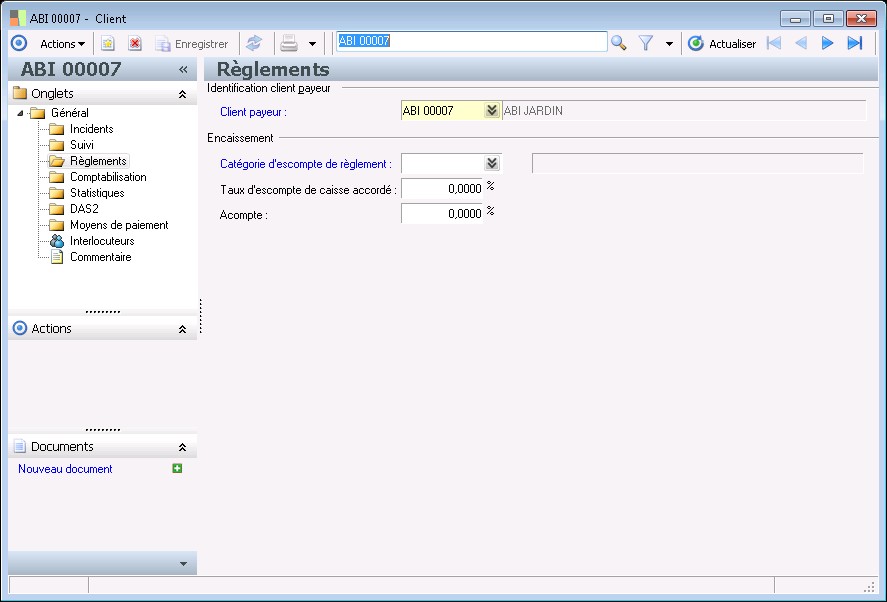Click the Enregistrer diskette icon
Screen dimensions: 887x602
(163, 44)
